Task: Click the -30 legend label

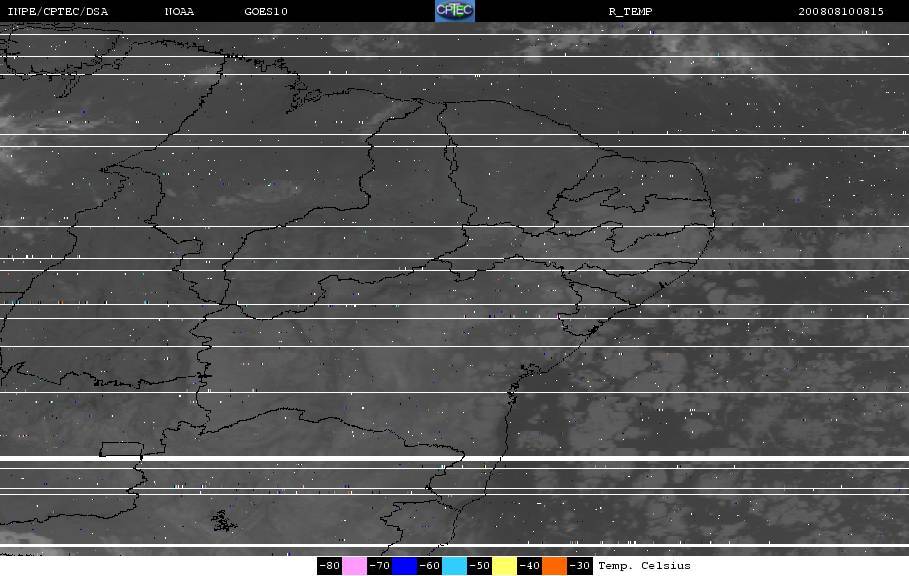Action: pyautogui.click(x=579, y=566)
